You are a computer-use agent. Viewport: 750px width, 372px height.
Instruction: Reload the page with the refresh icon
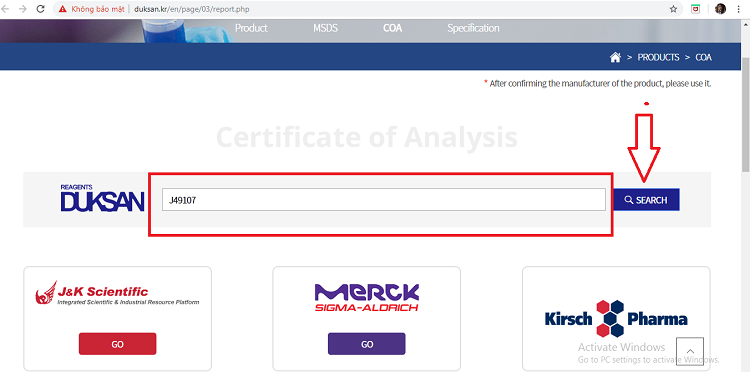click(x=41, y=9)
